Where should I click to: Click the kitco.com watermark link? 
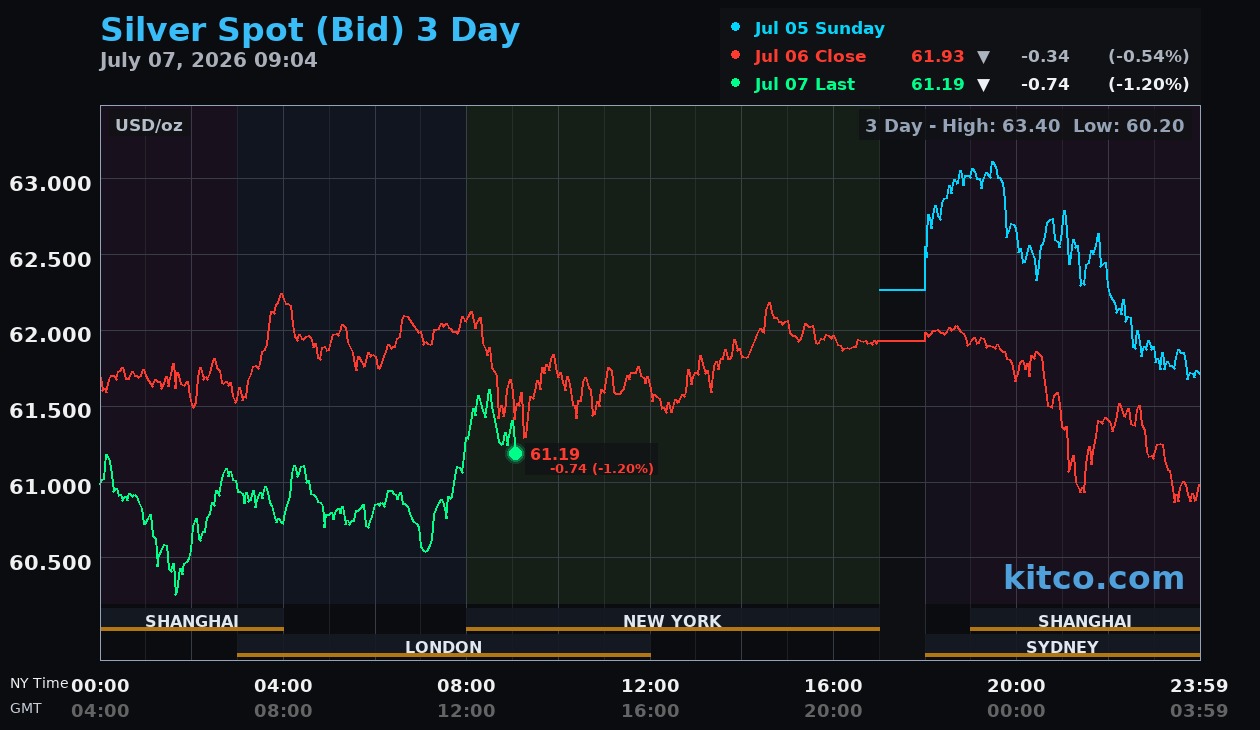(x=1094, y=577)
